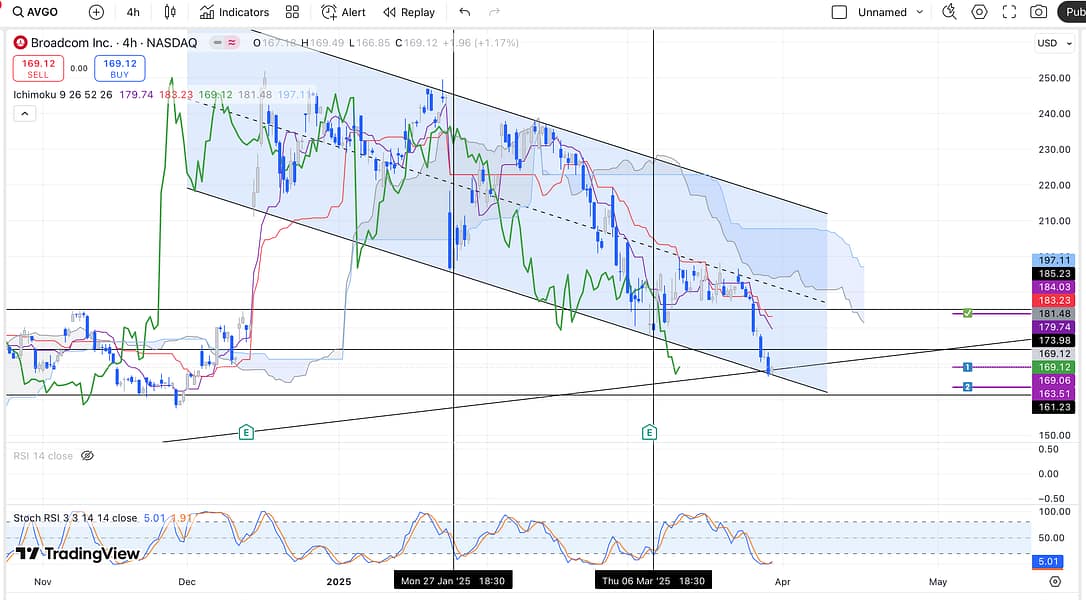Start bar Replay mode
This screenshot has height=600, width=1086.
409,12
